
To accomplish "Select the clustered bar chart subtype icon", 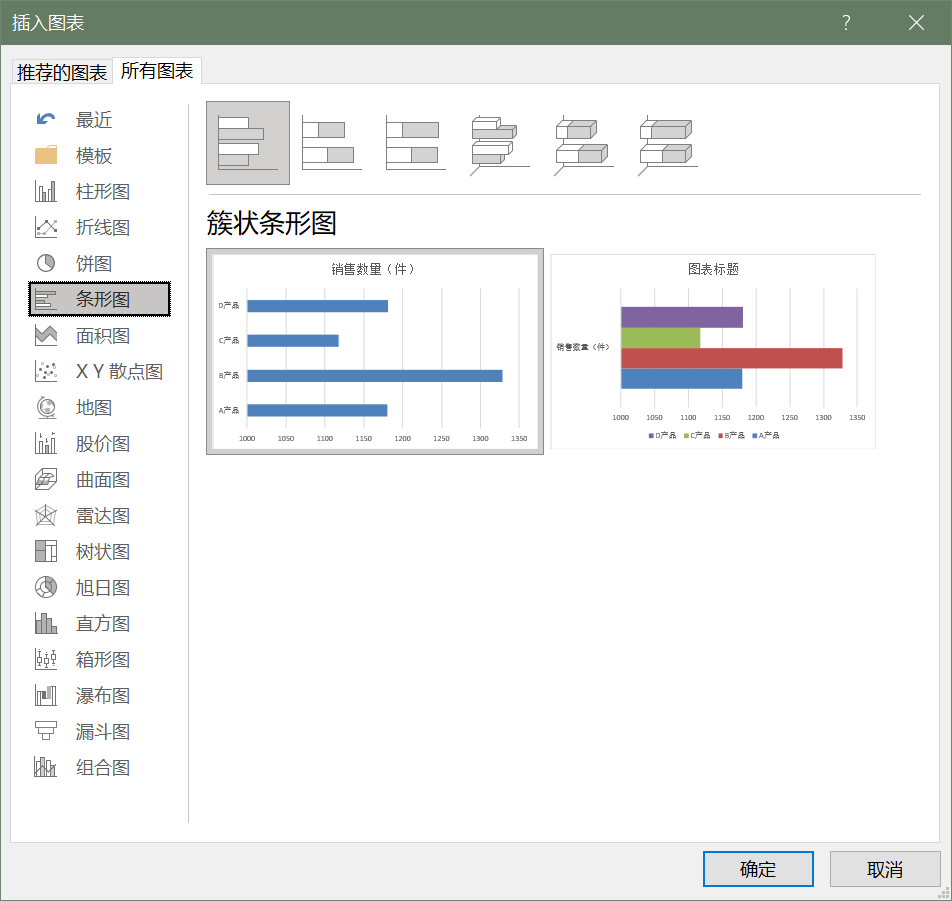I will coord(247,143).
